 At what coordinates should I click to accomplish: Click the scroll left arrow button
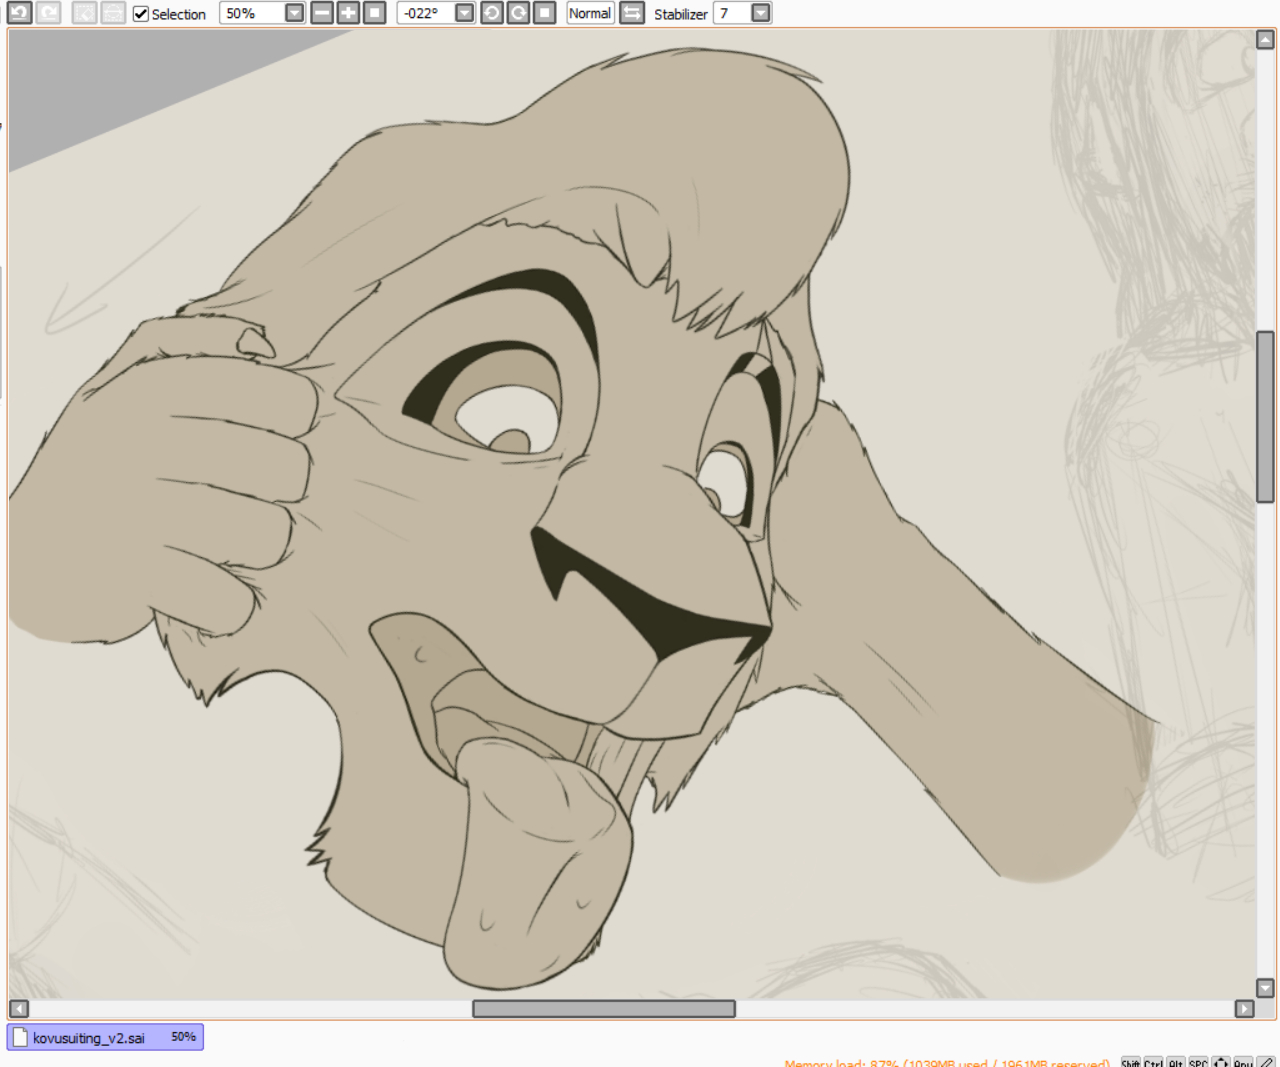[x=19, y=1008]
